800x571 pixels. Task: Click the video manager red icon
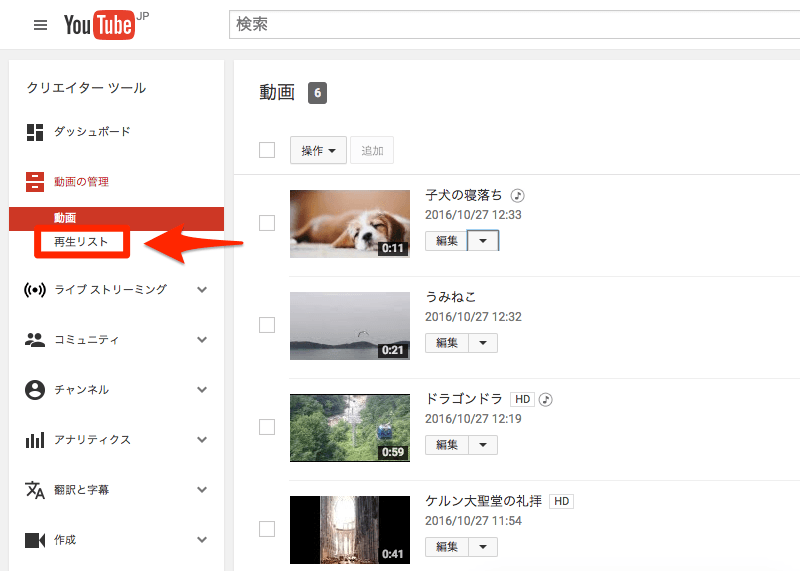35,182
